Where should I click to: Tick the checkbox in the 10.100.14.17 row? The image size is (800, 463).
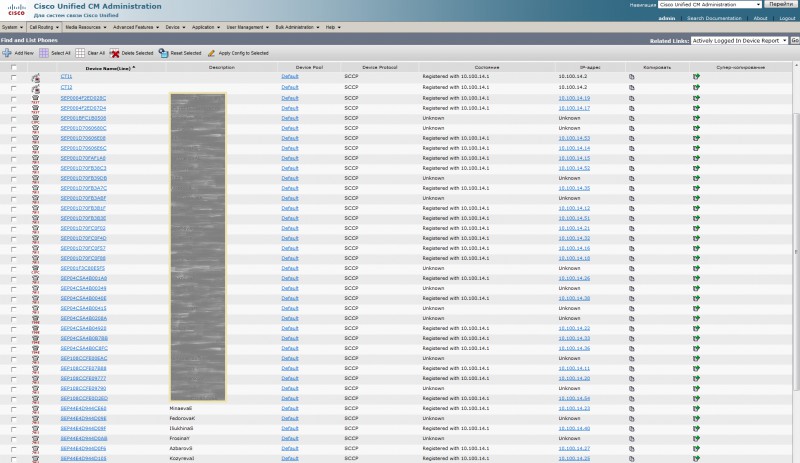14,109
